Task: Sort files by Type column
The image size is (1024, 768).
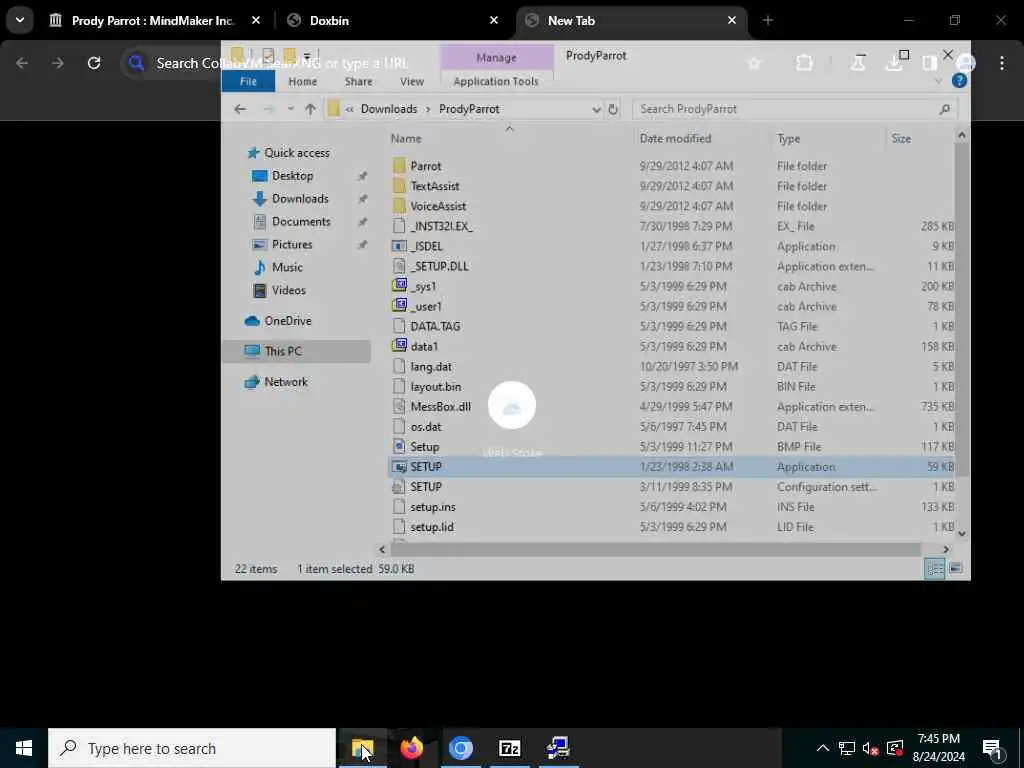Action: (x=788, y=138)
